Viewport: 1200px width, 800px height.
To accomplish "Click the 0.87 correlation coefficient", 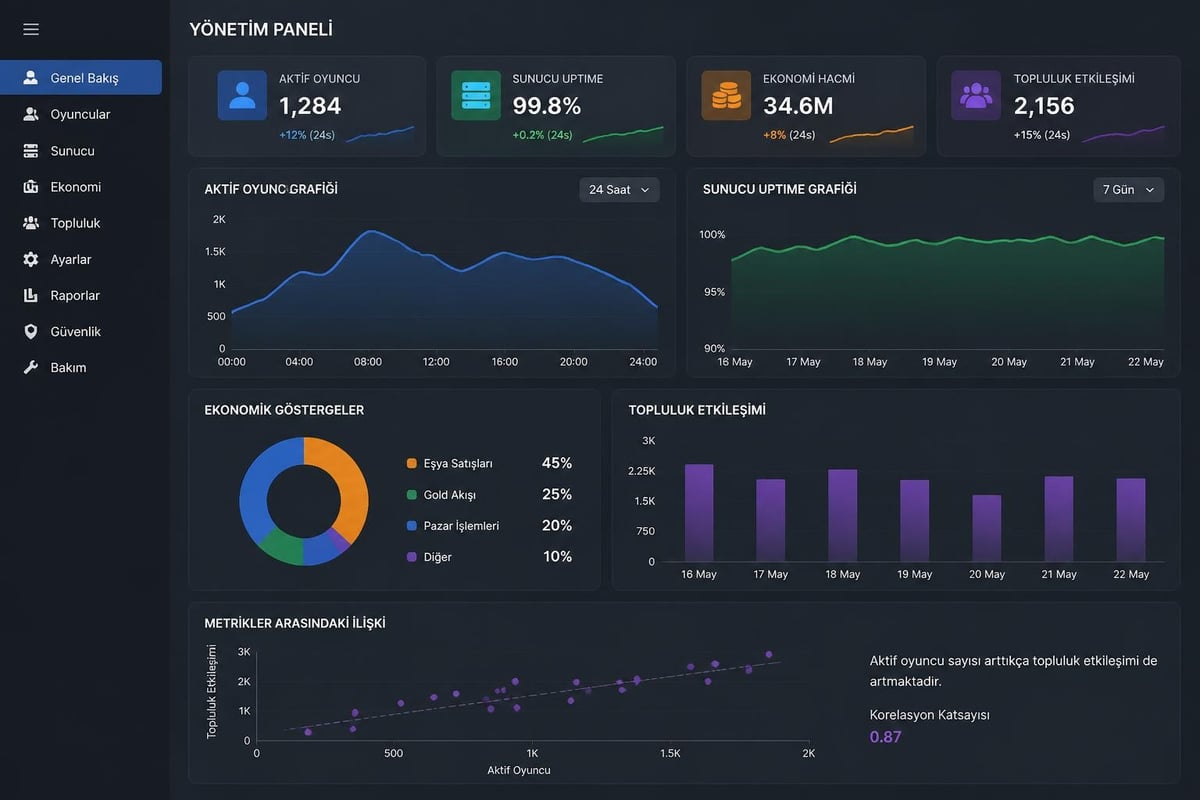I will click(885, 737).
